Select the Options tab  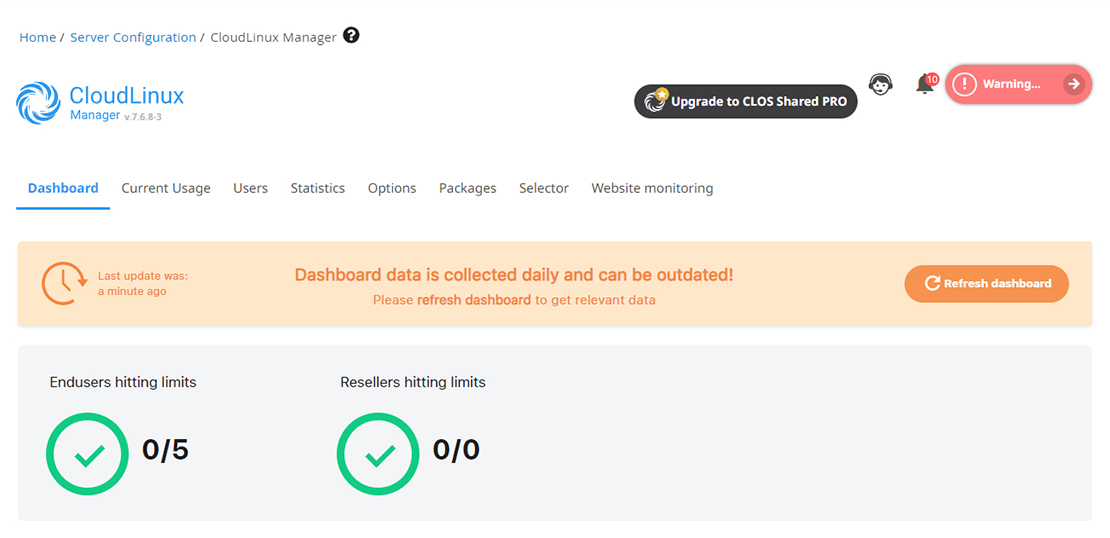click(392, 188)
